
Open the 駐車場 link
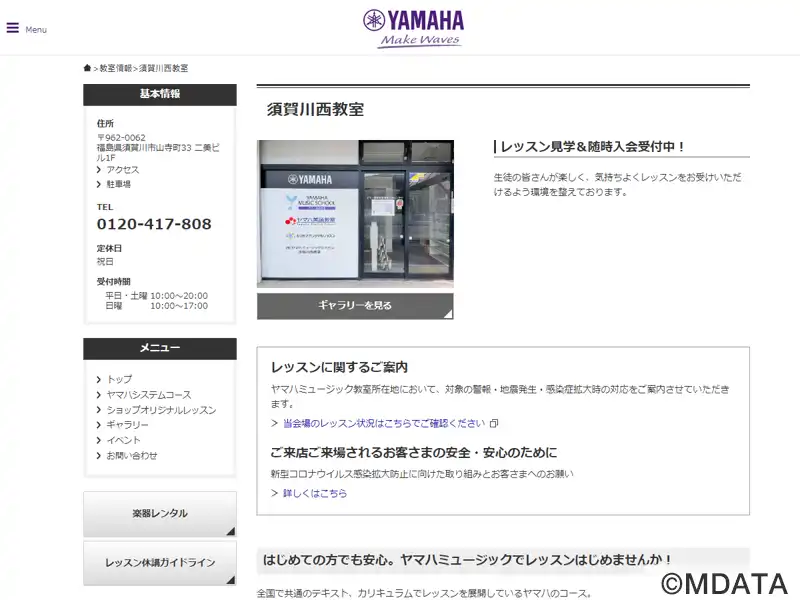118,184
